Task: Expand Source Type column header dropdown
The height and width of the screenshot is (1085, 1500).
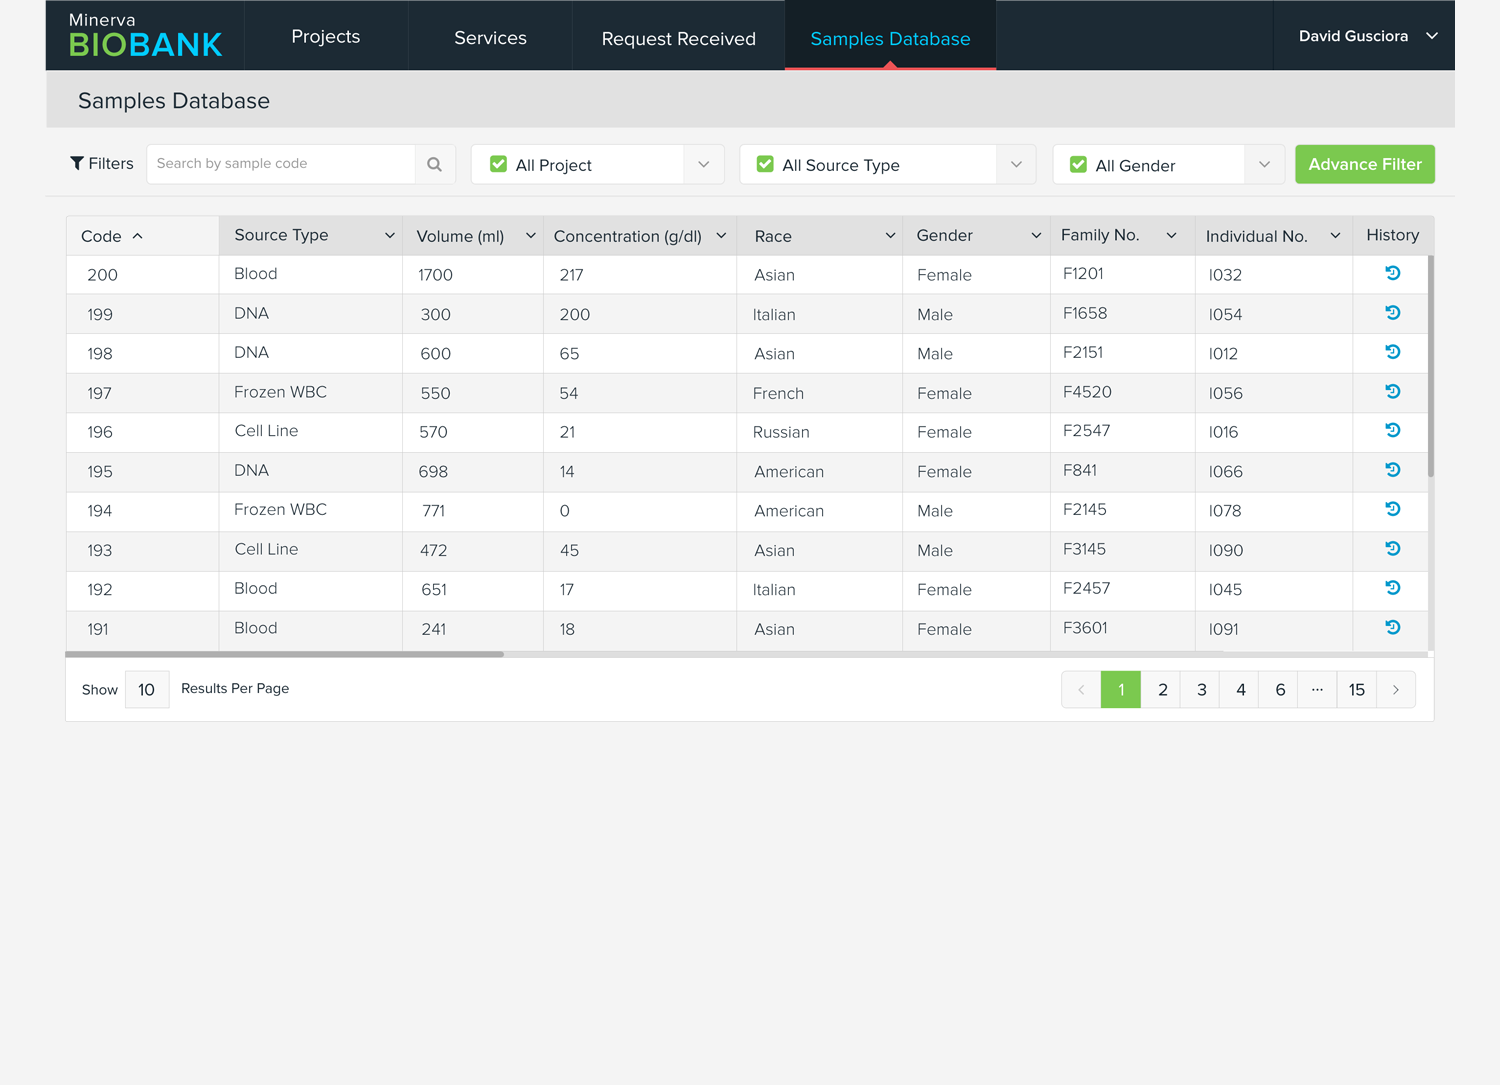Action: click(389, 236)
